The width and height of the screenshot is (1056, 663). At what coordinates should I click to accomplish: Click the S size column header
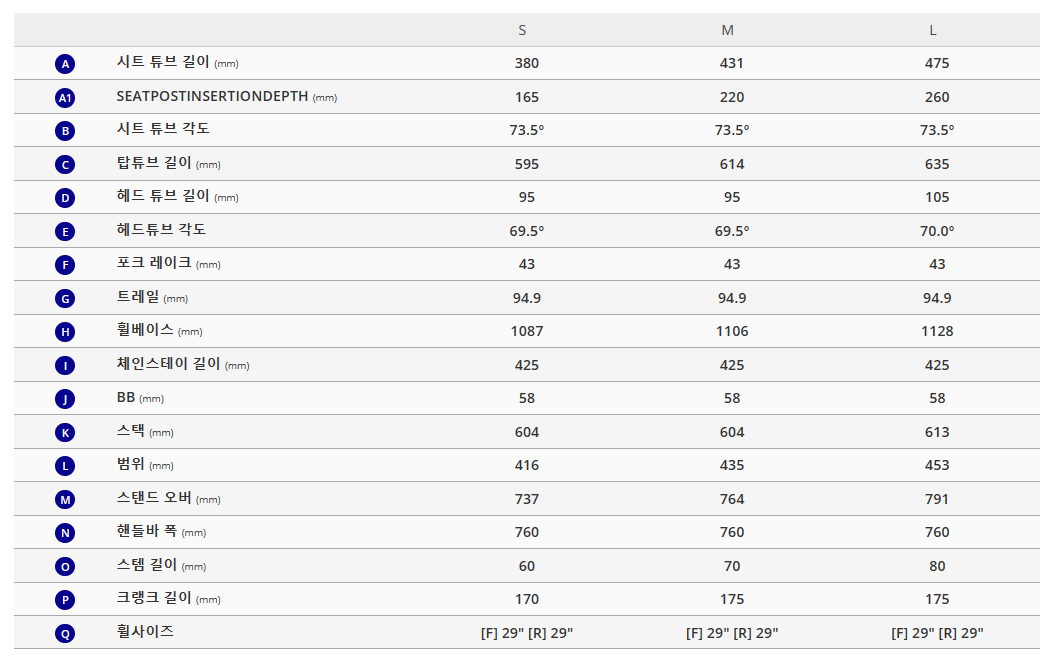click(522, 30)
